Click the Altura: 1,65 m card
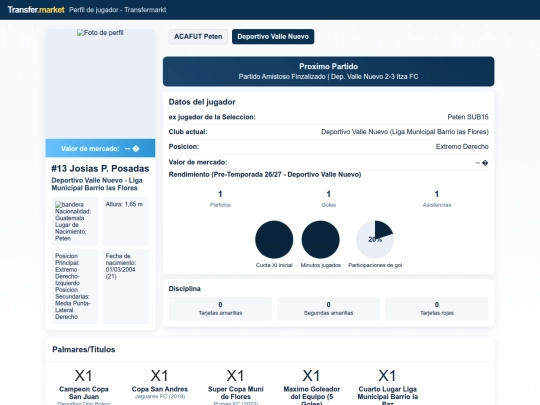The height and width of the screenshot is (405, 540). point(125,221)
